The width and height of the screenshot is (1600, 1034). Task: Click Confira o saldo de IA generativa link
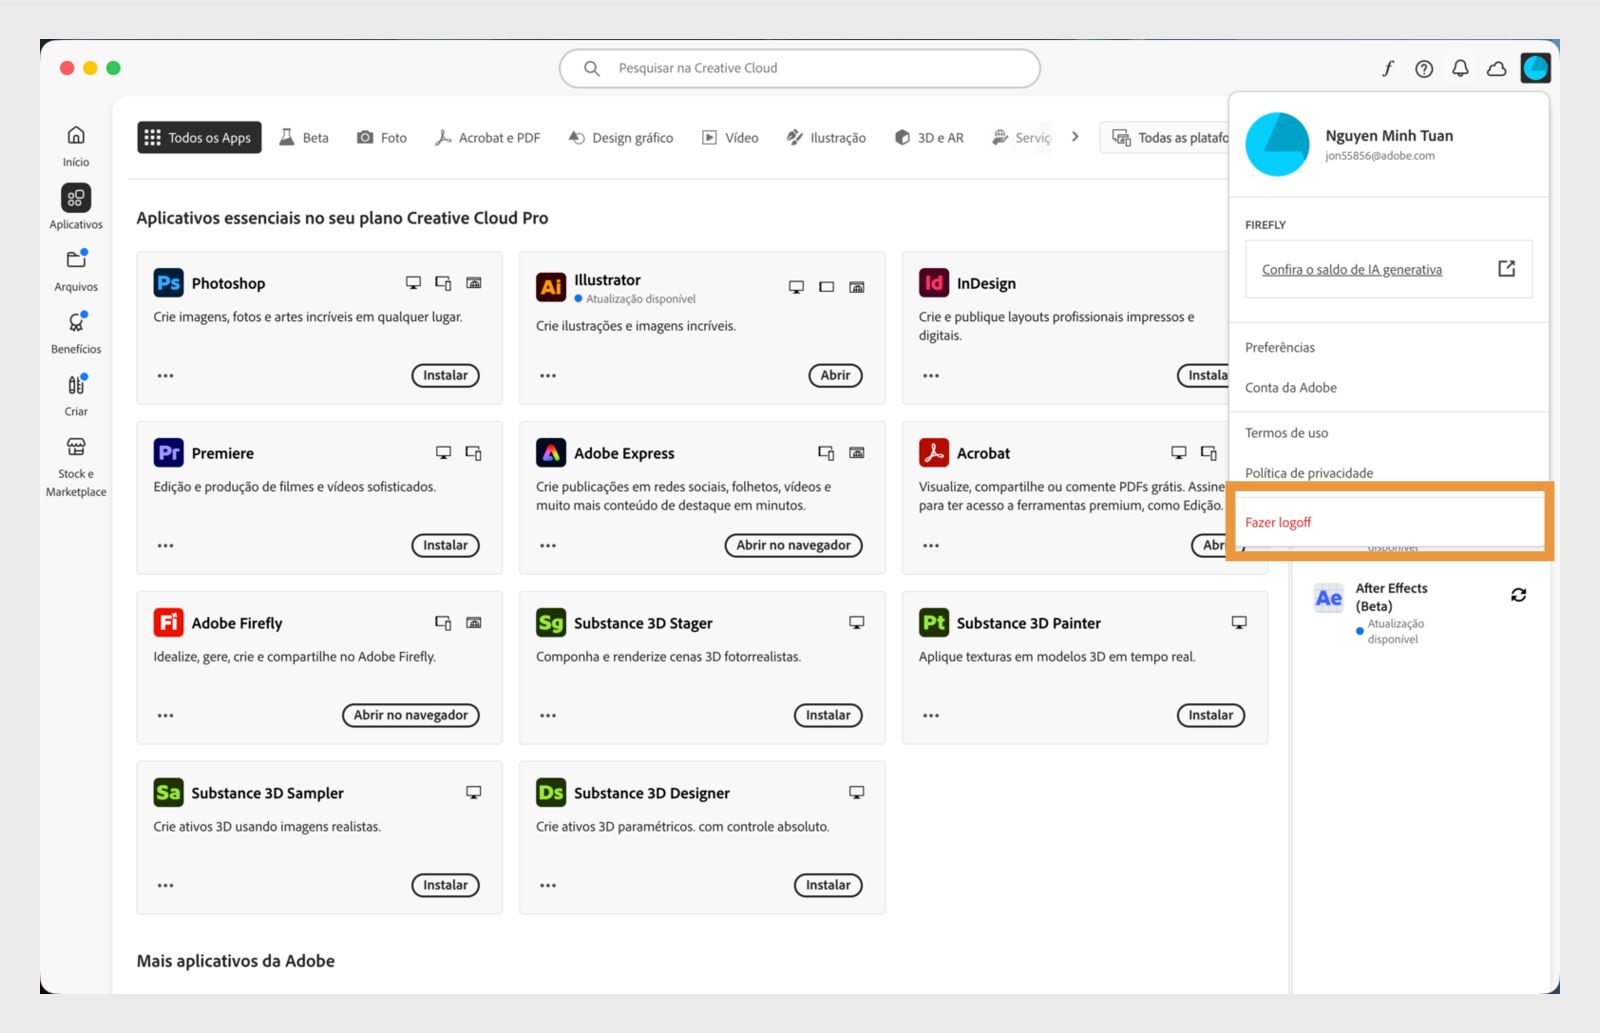coord(1352,269)
